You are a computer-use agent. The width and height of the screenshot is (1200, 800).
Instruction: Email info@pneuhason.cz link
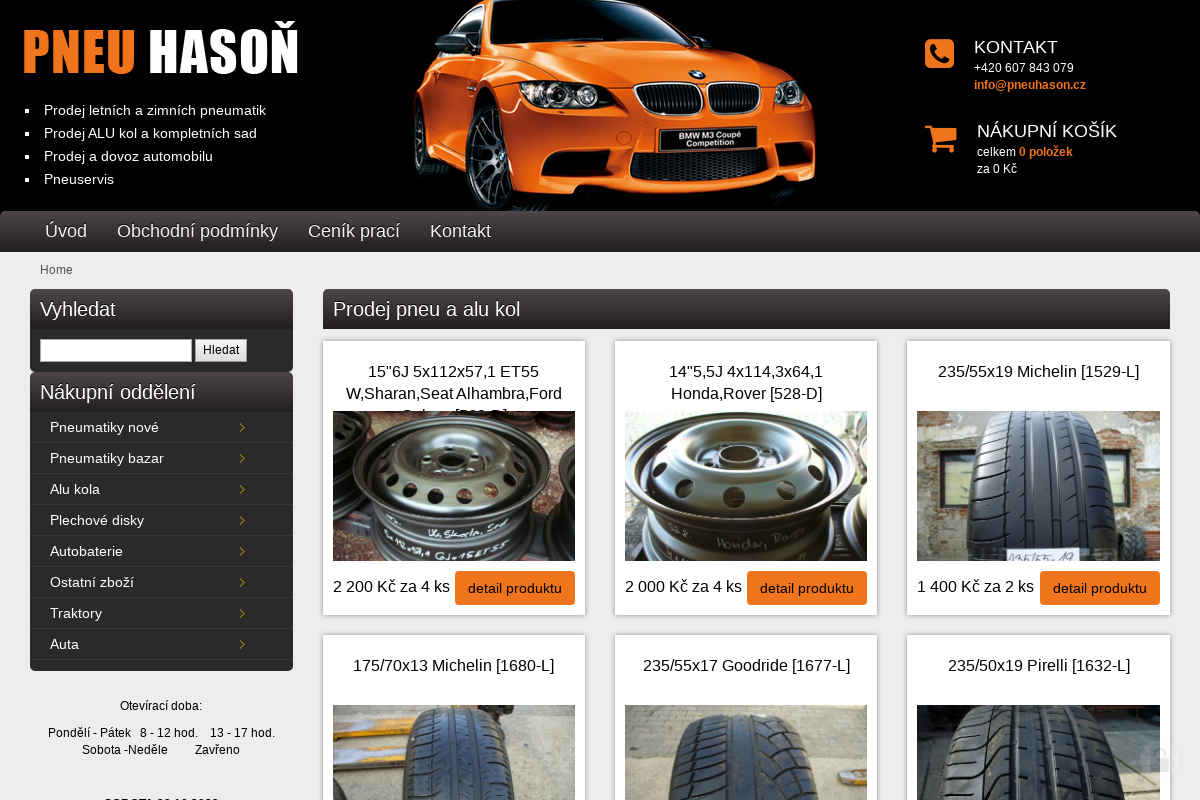(x=1029, y=85)
